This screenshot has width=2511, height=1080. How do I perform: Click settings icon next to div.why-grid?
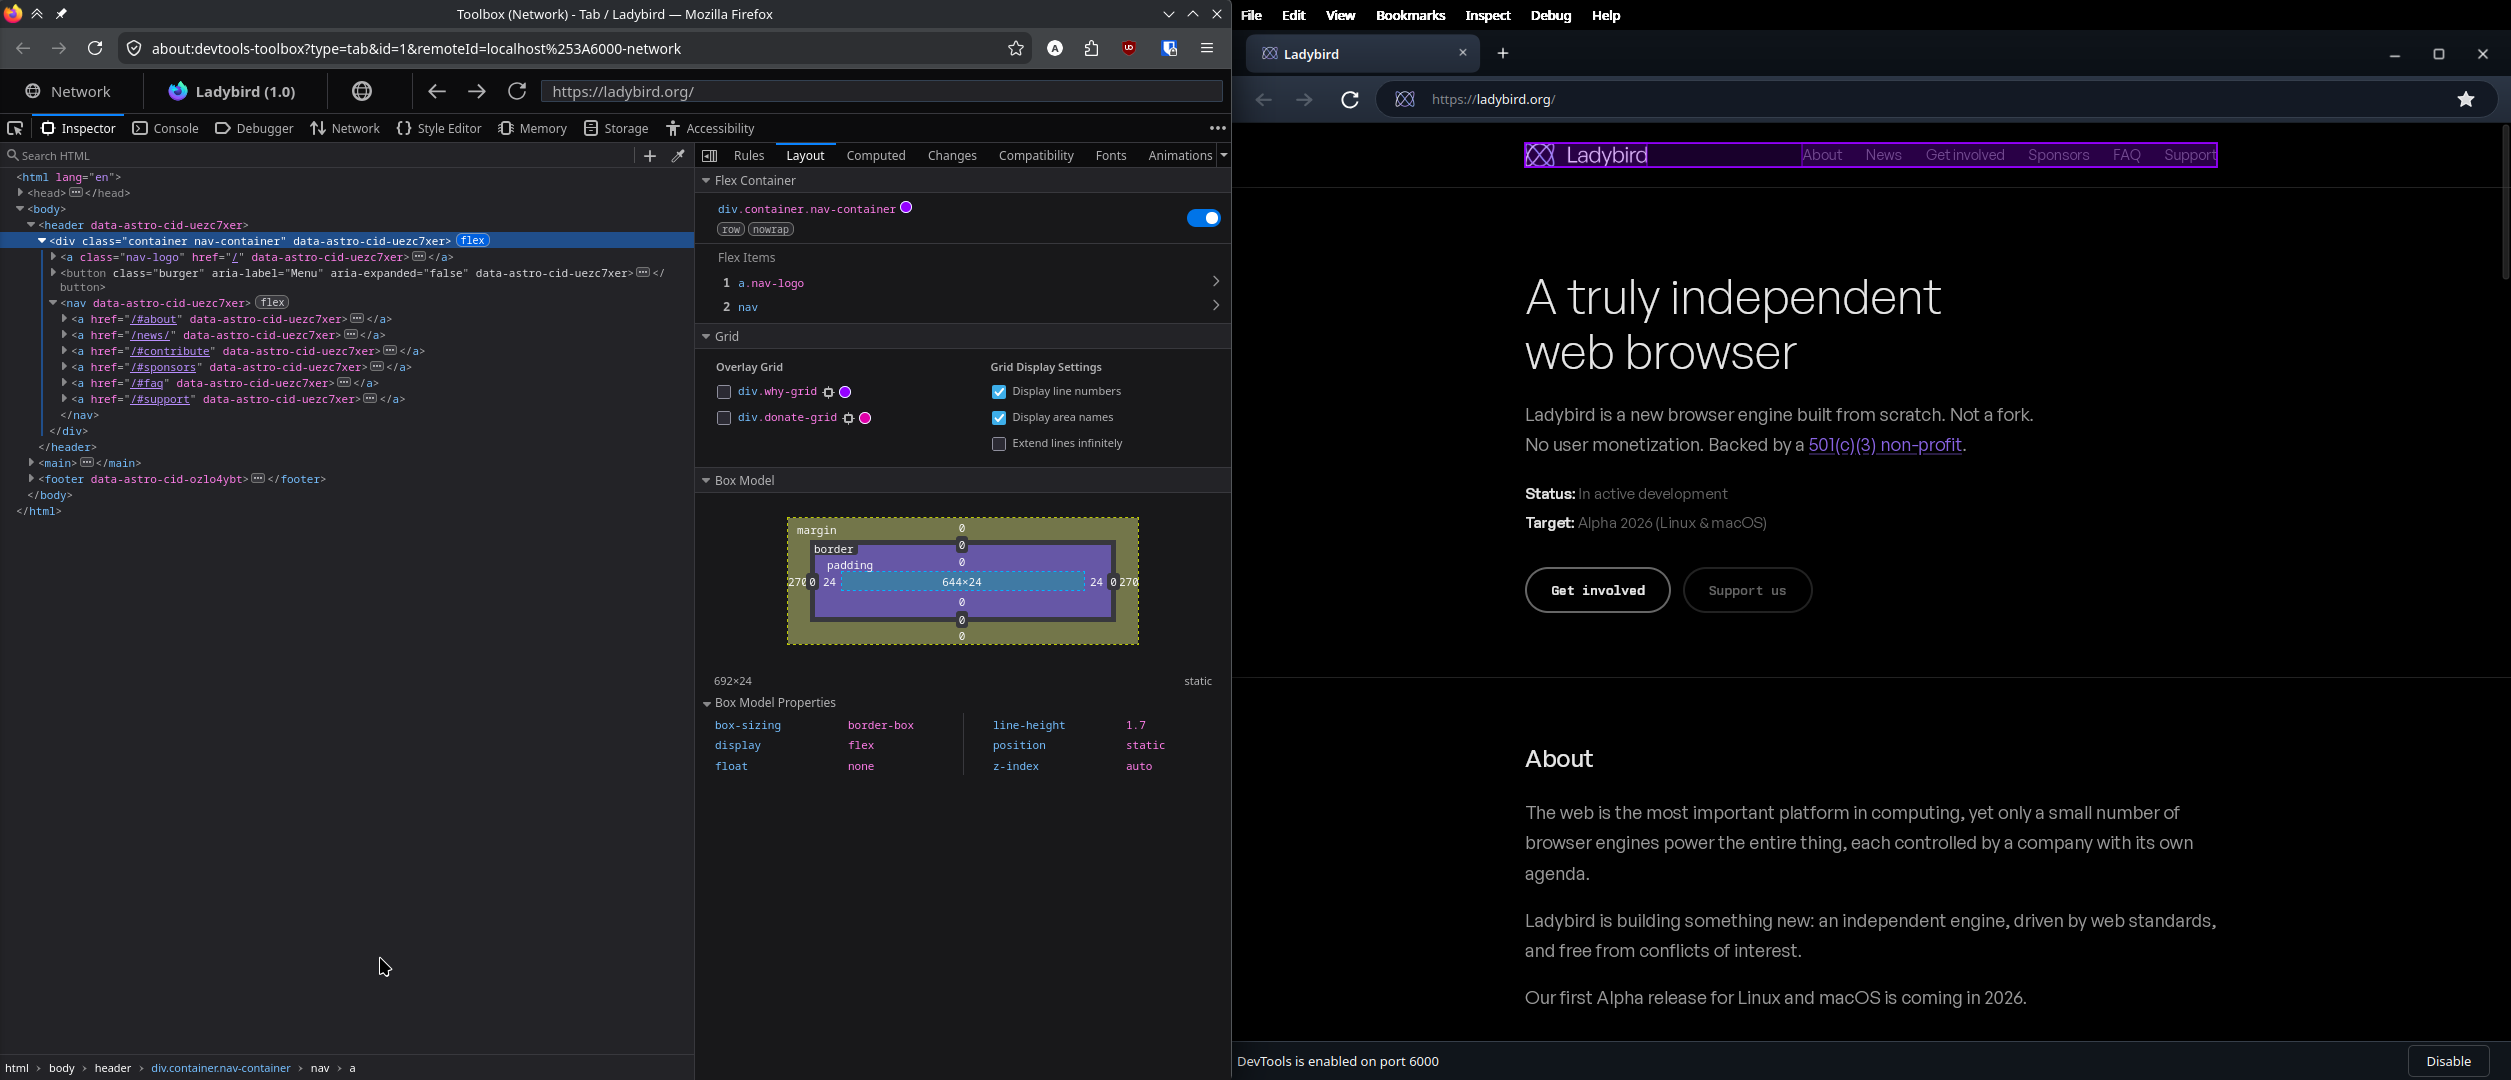[x=828, y=392]
